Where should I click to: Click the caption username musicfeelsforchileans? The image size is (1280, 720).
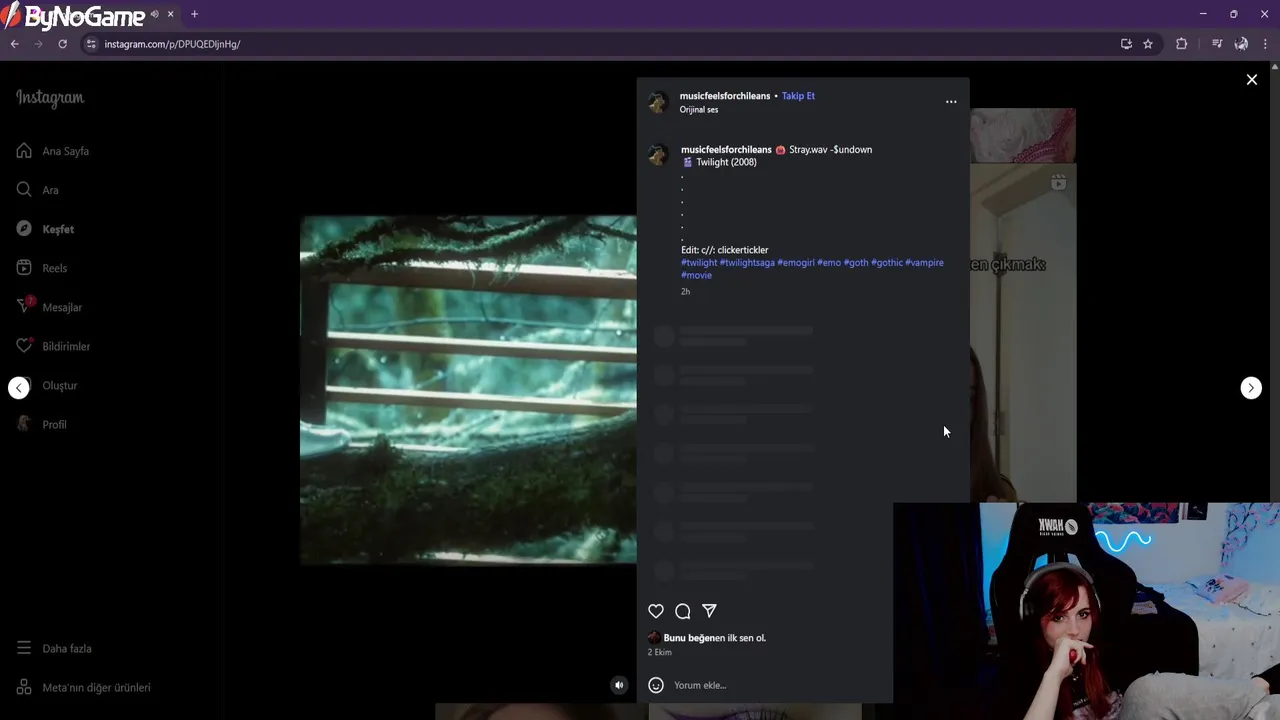click(x=727, y=150)
